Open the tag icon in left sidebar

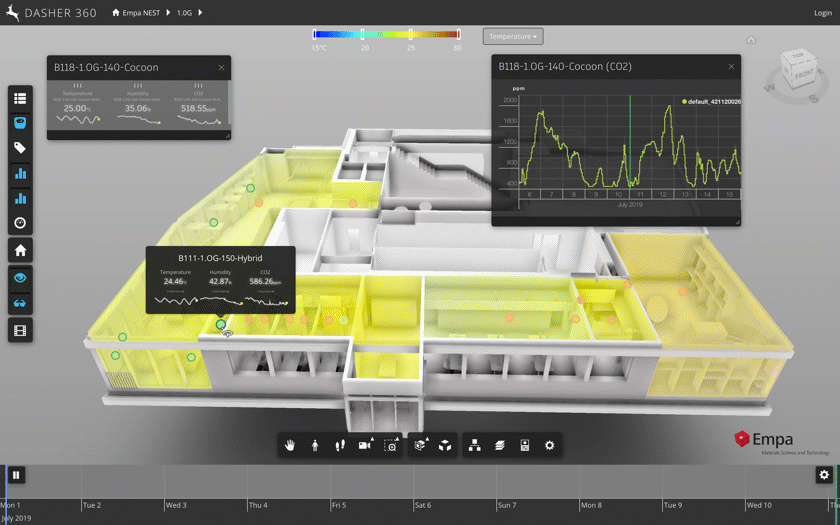[x=20, y=148]
